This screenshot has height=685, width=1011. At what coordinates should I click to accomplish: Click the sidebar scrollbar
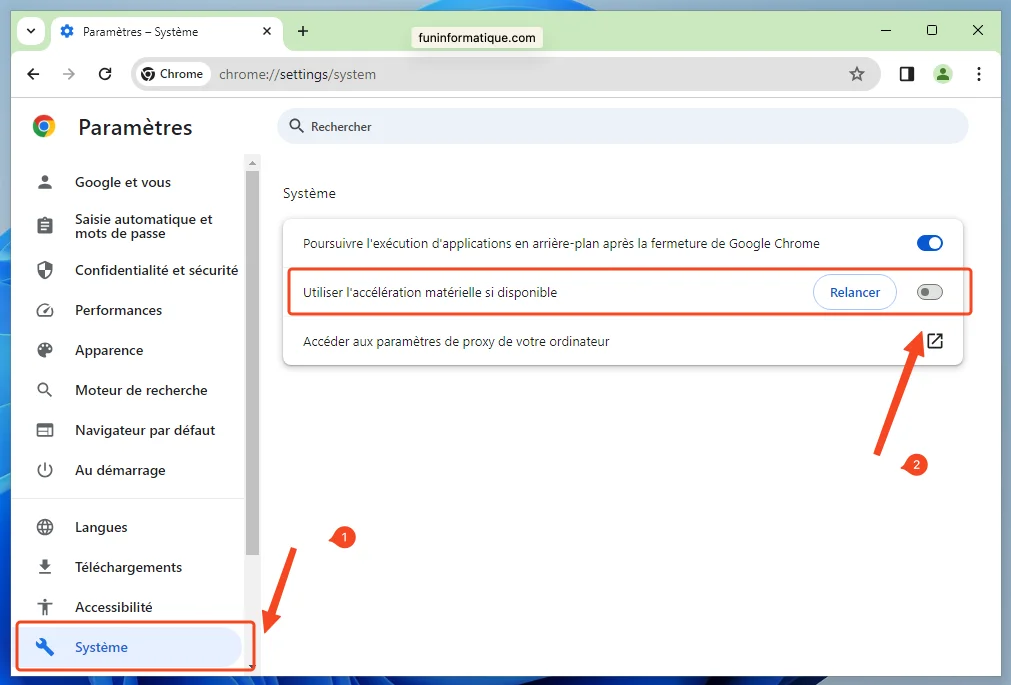[252, 400]
